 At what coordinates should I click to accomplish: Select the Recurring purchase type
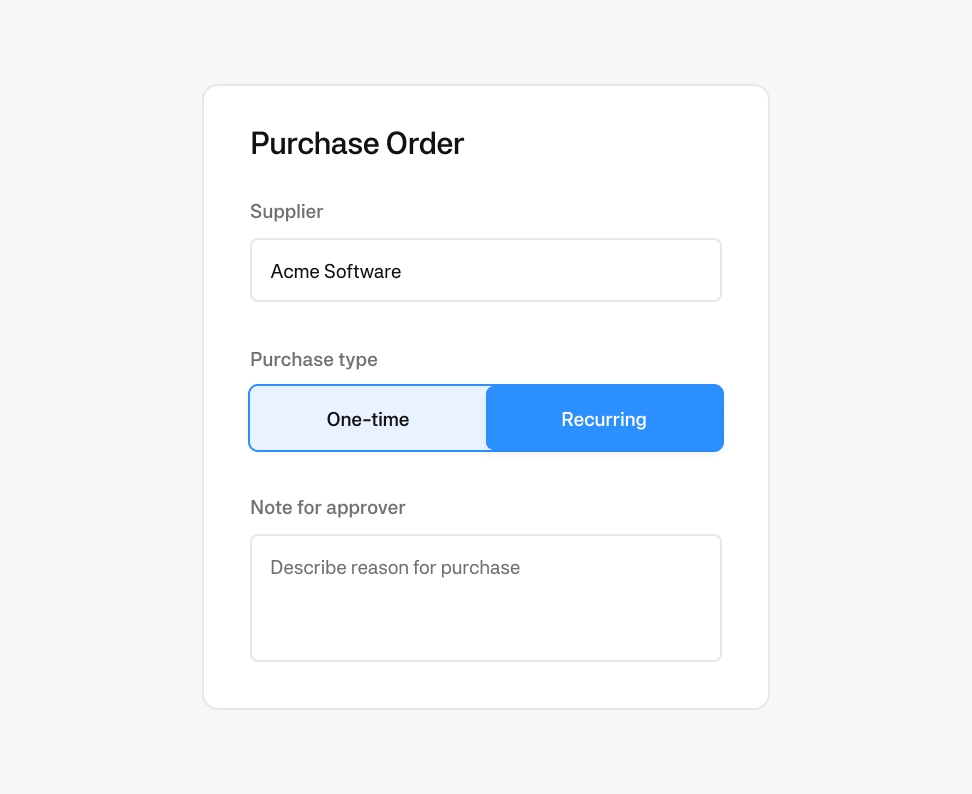[x=604, y=418]
